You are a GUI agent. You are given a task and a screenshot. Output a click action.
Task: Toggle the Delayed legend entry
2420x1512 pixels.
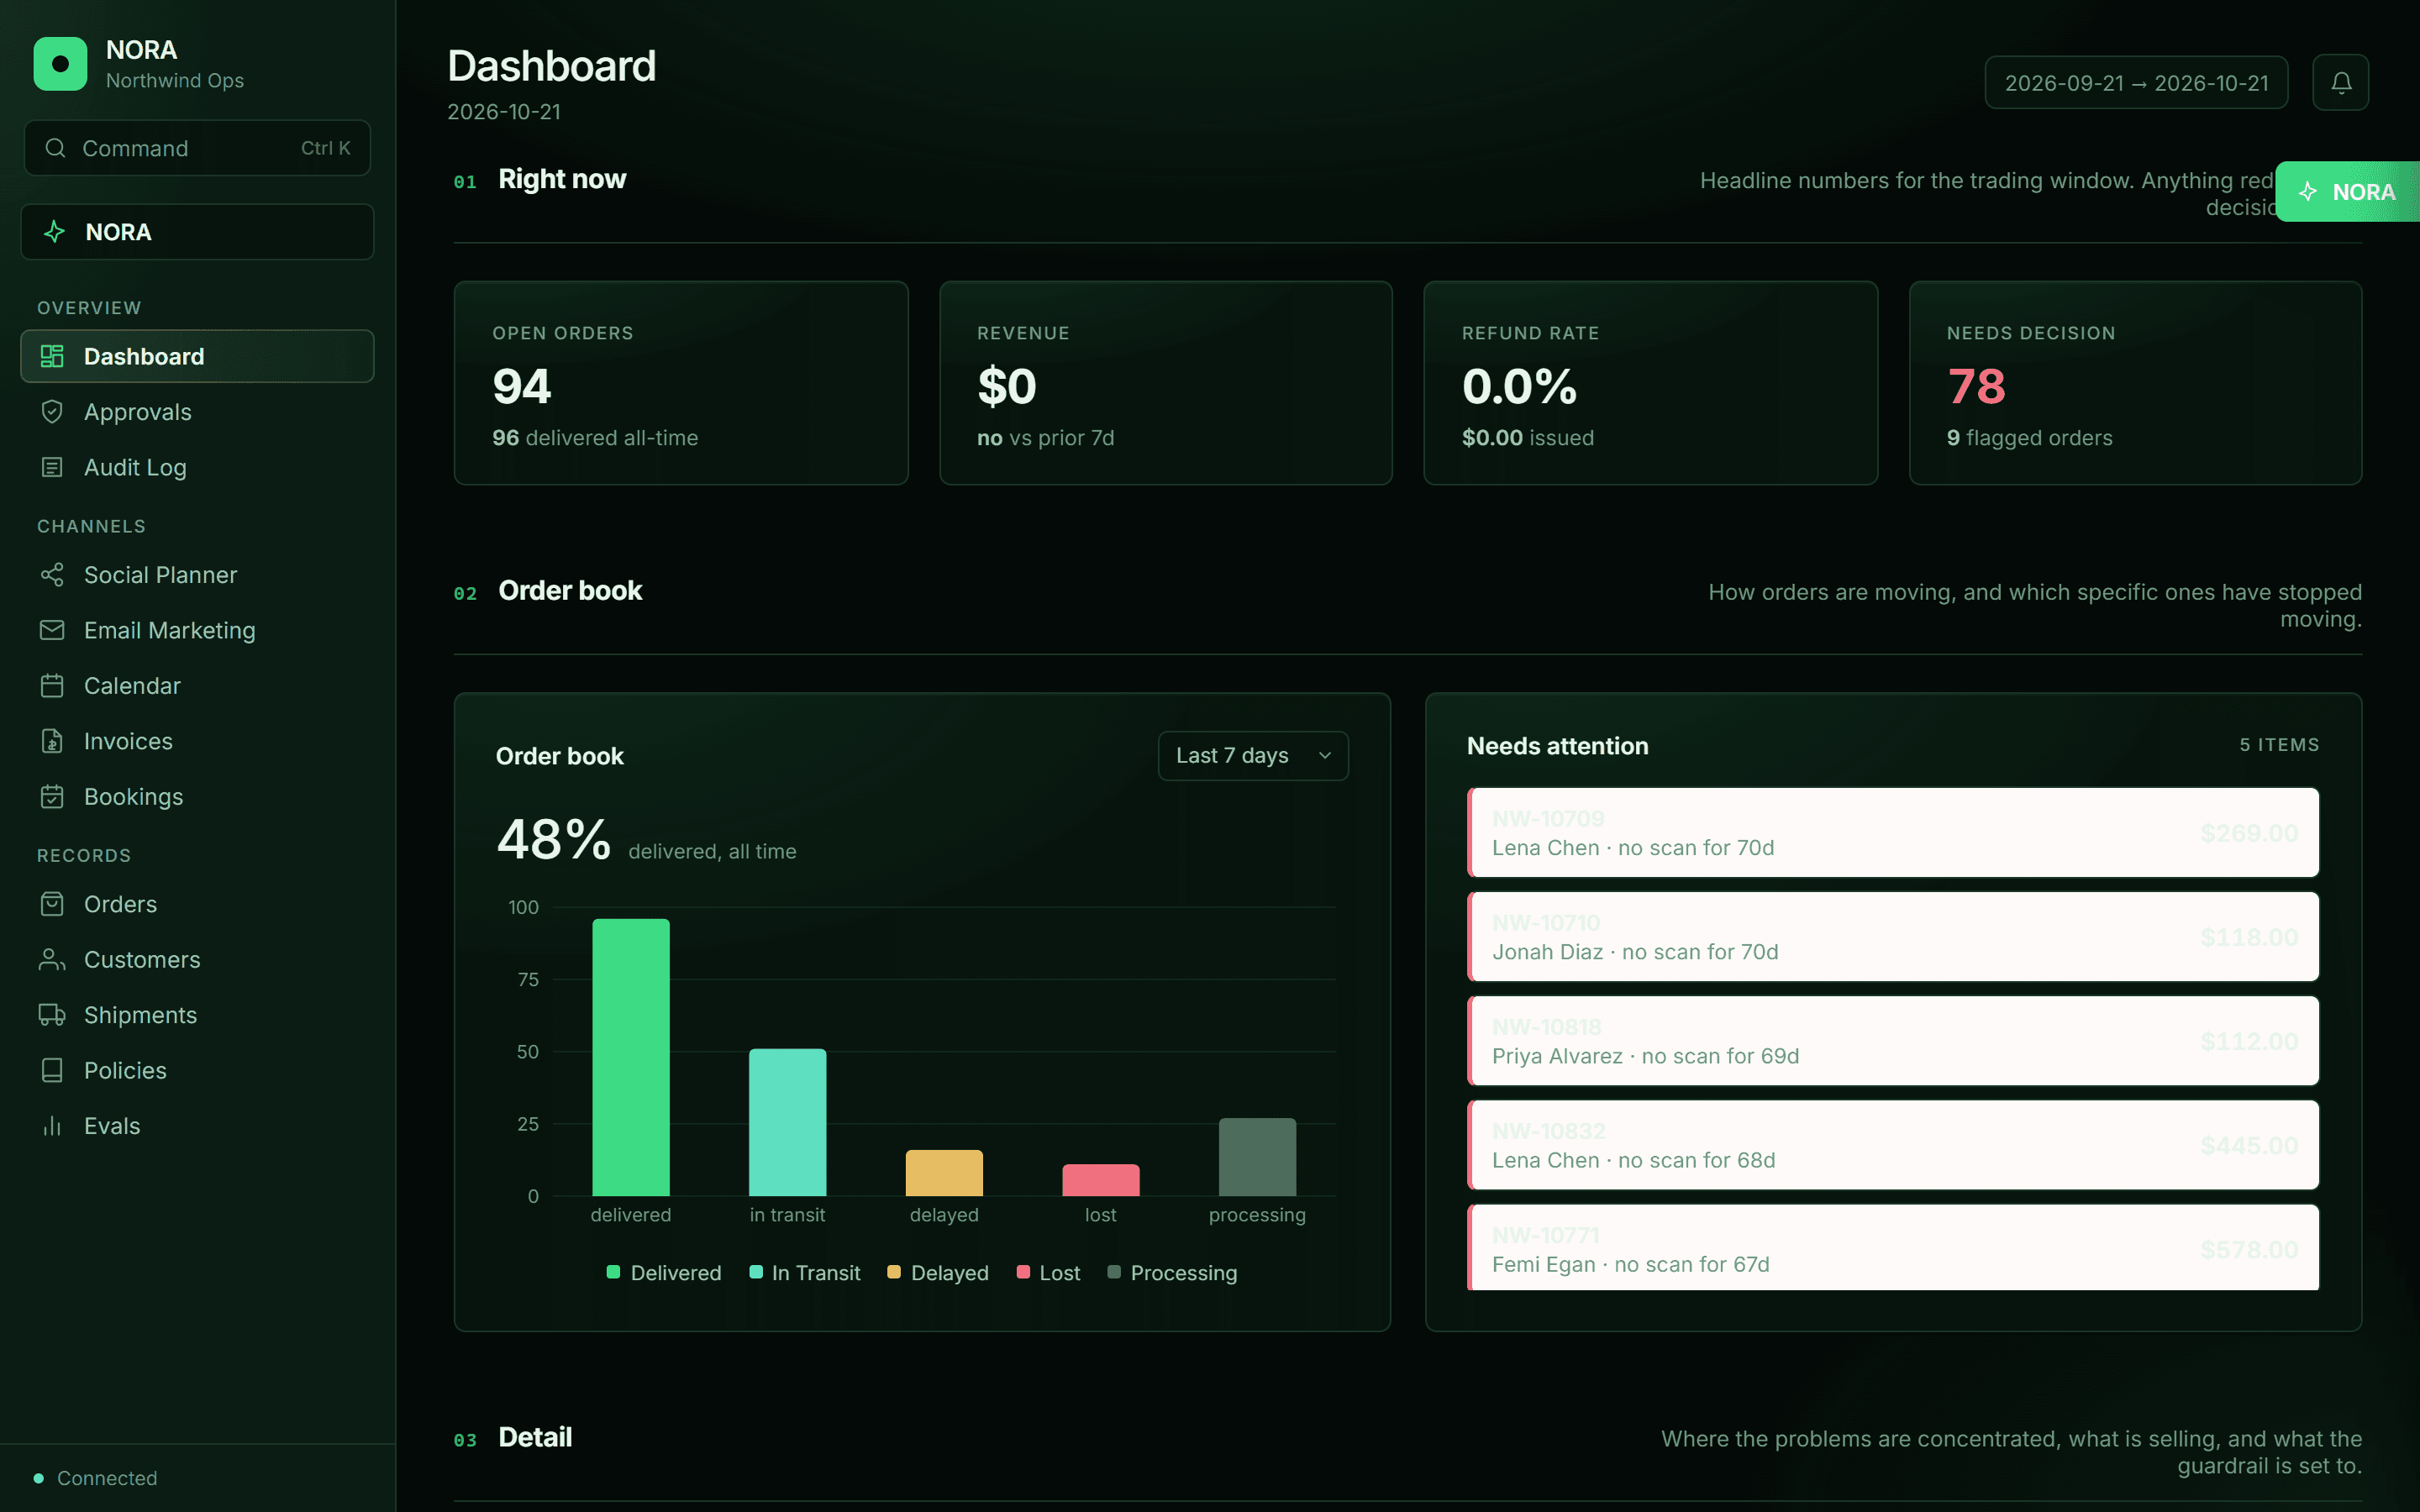(938, 1273)
